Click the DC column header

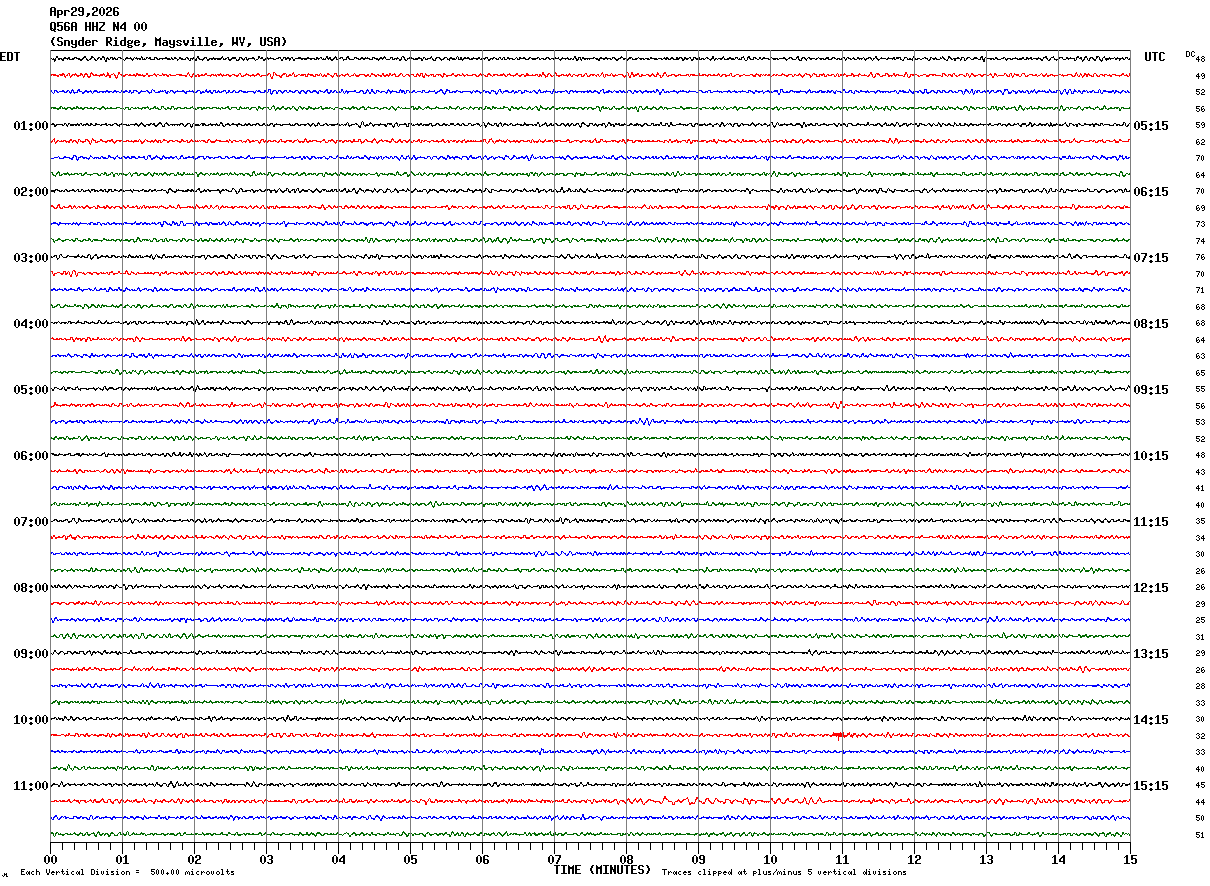click(x=1190, y=54)
